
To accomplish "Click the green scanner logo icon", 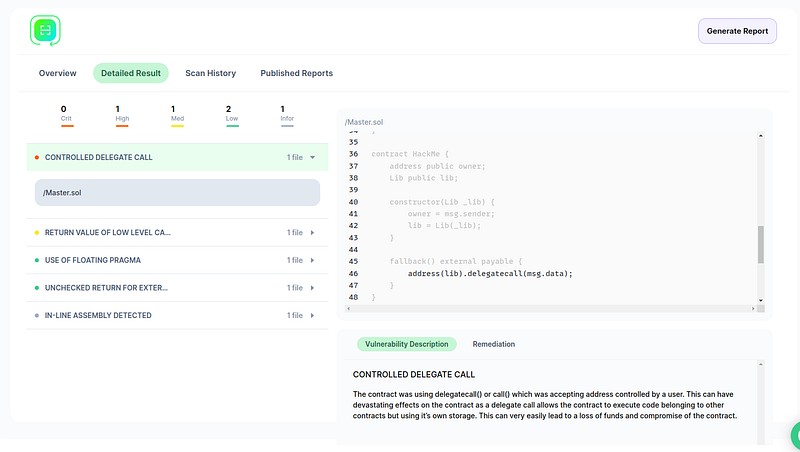I will pos(45,31).
